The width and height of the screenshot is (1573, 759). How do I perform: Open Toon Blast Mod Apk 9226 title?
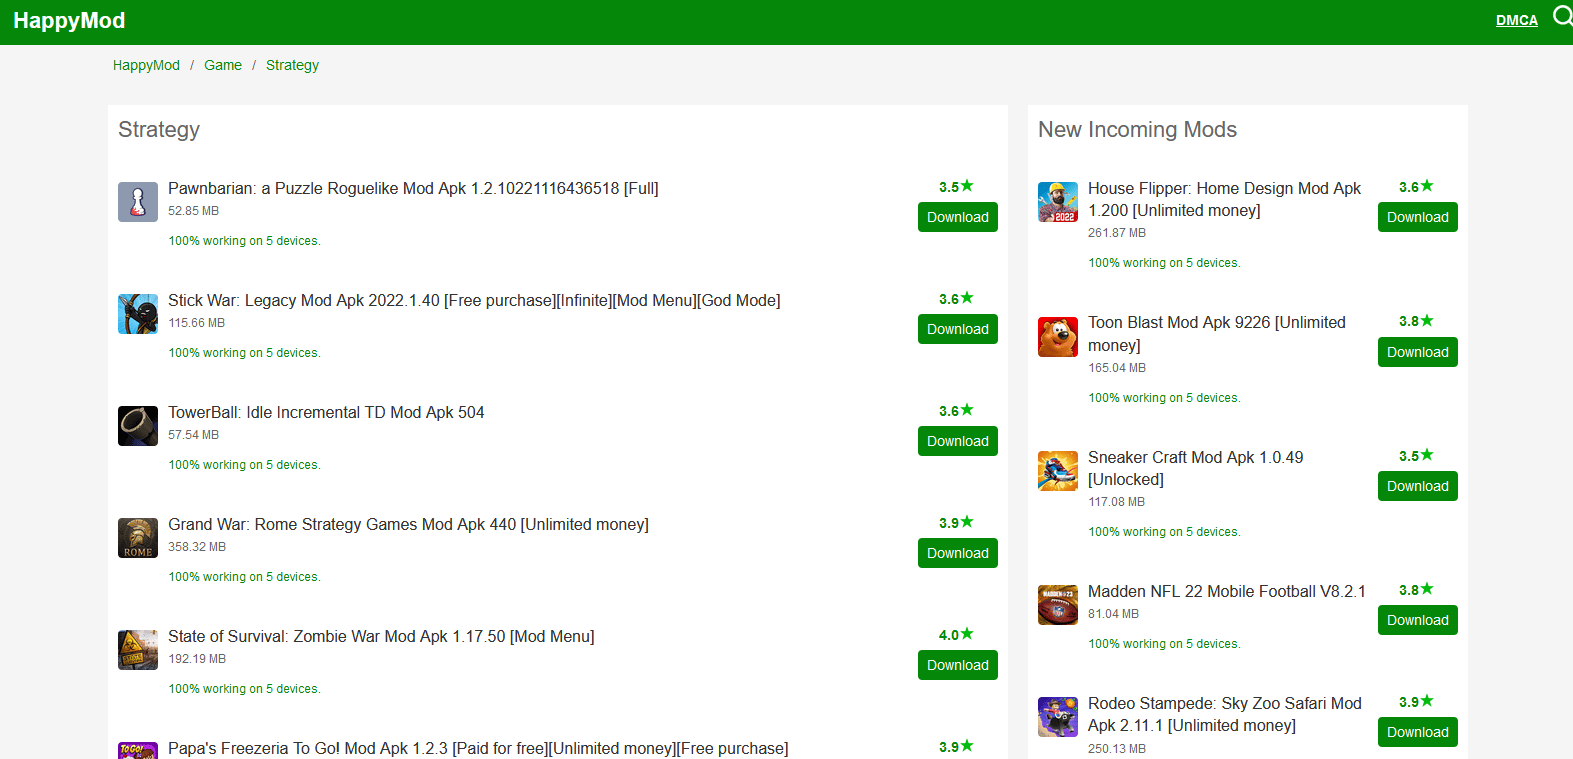pos(1217,334)
